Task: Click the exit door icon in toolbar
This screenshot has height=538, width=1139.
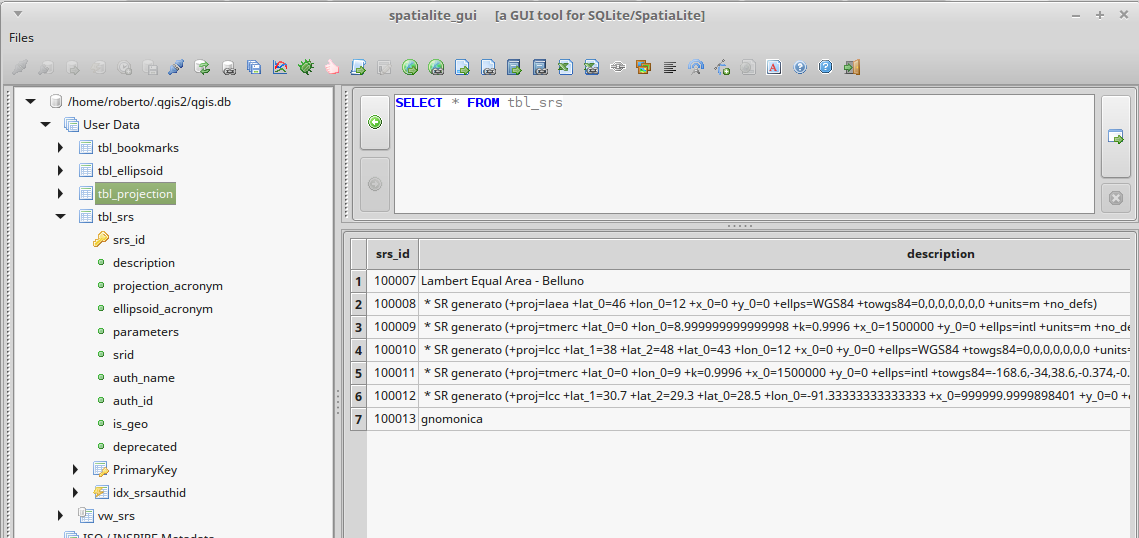Action: [x=852, y=68]
